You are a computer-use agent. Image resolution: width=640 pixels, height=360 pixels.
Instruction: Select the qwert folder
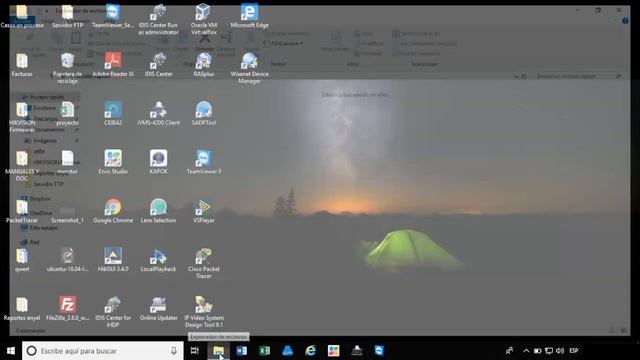[22, 260]
